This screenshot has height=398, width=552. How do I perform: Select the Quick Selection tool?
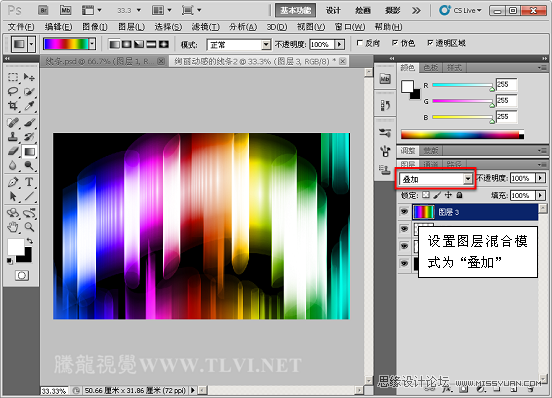point(29,91)
